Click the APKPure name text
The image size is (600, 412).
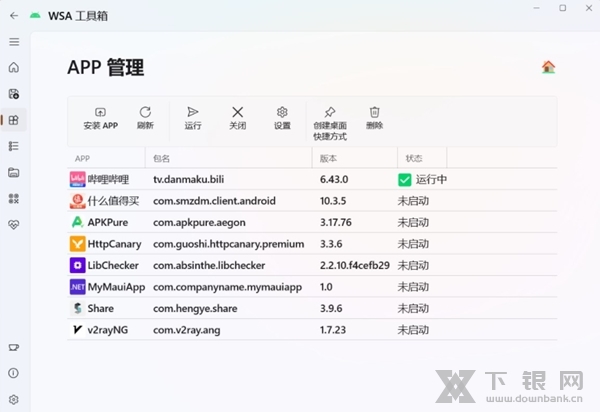[108, 222]
